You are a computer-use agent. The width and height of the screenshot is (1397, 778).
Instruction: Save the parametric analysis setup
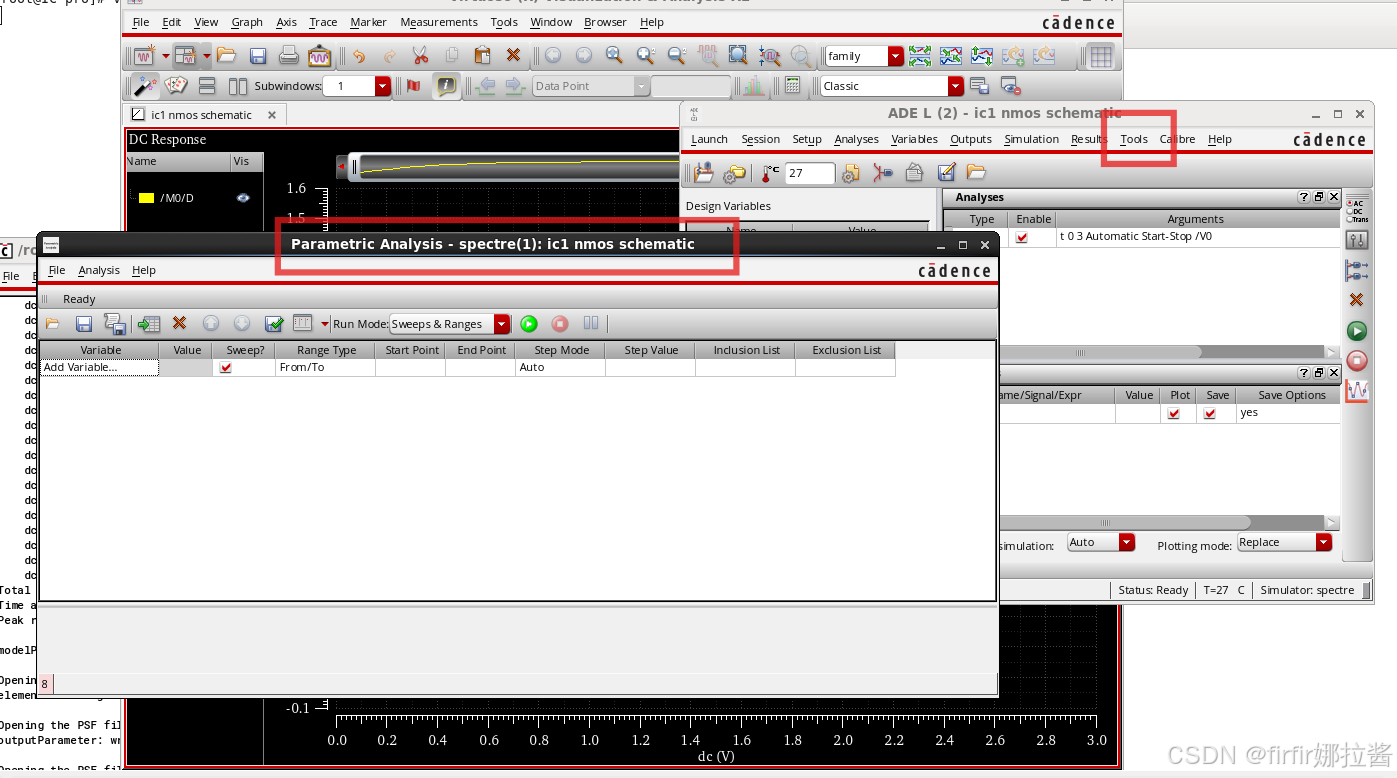tap(84, 324)
